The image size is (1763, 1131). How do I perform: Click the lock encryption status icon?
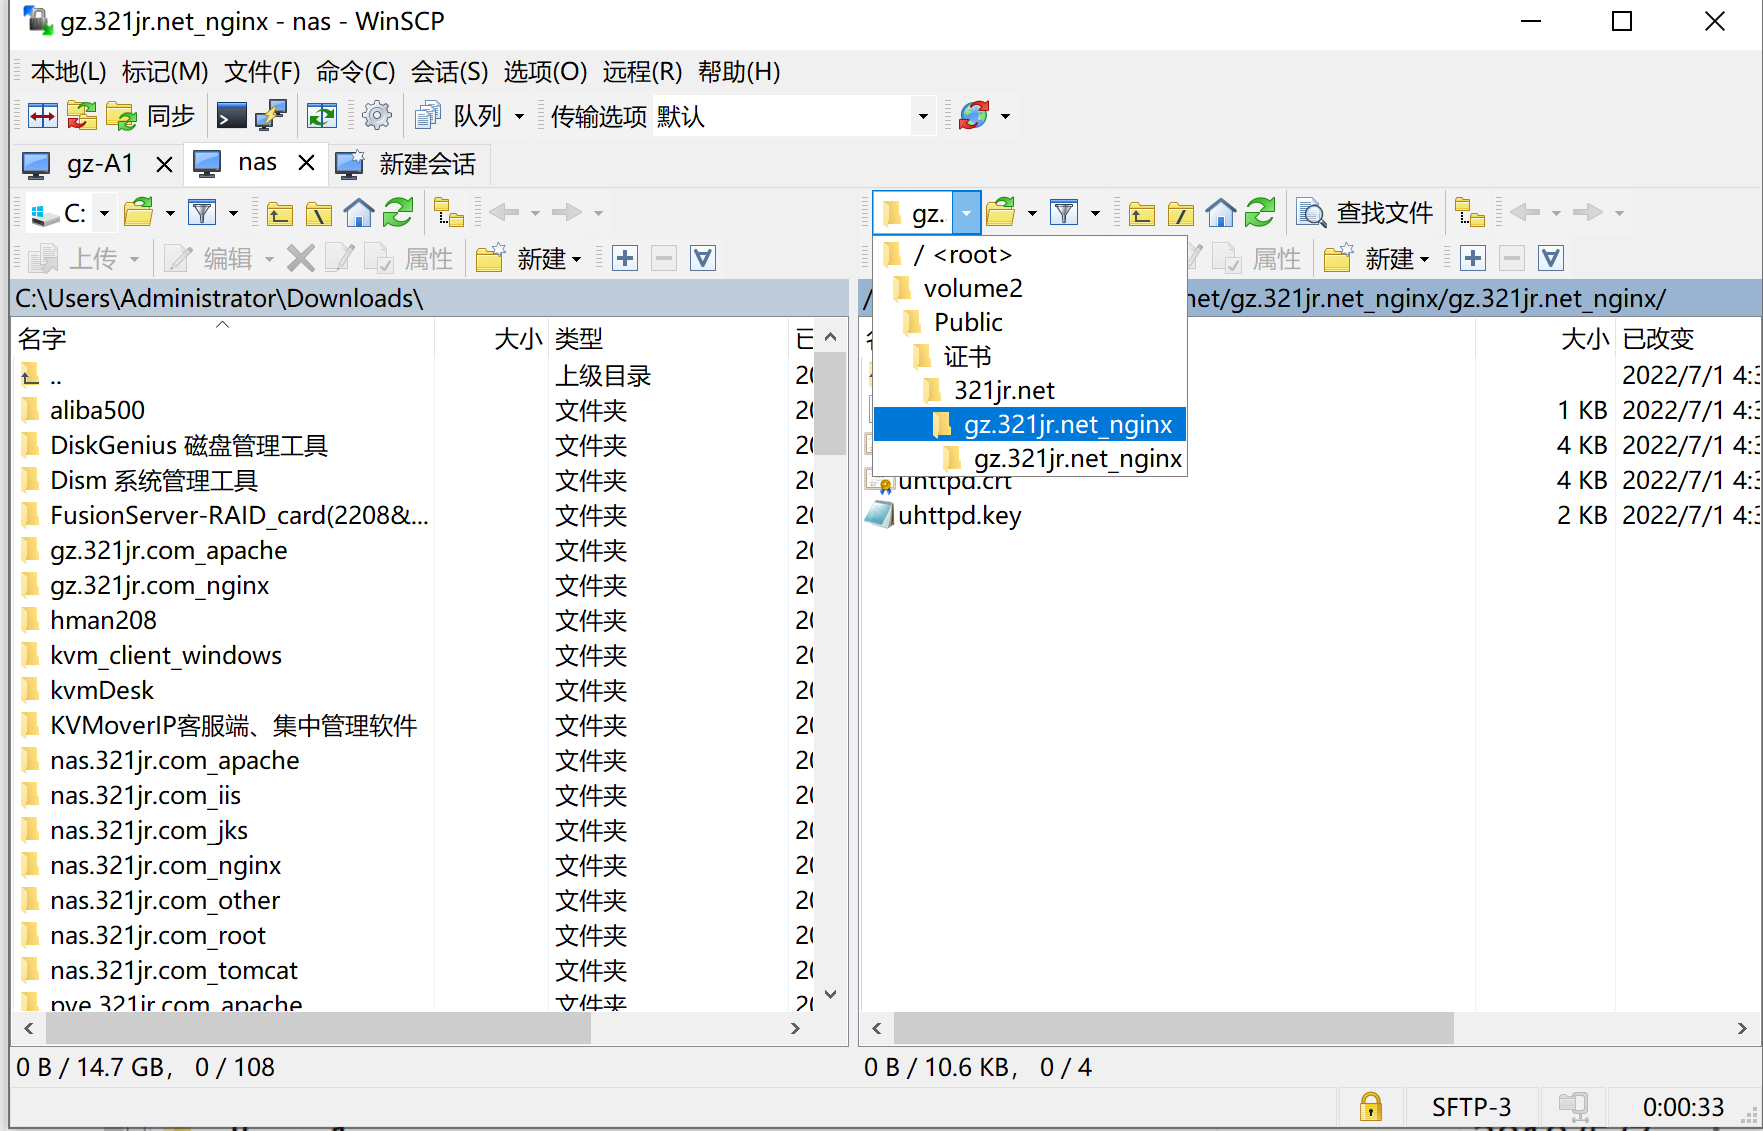[x=1370, y=1107]
